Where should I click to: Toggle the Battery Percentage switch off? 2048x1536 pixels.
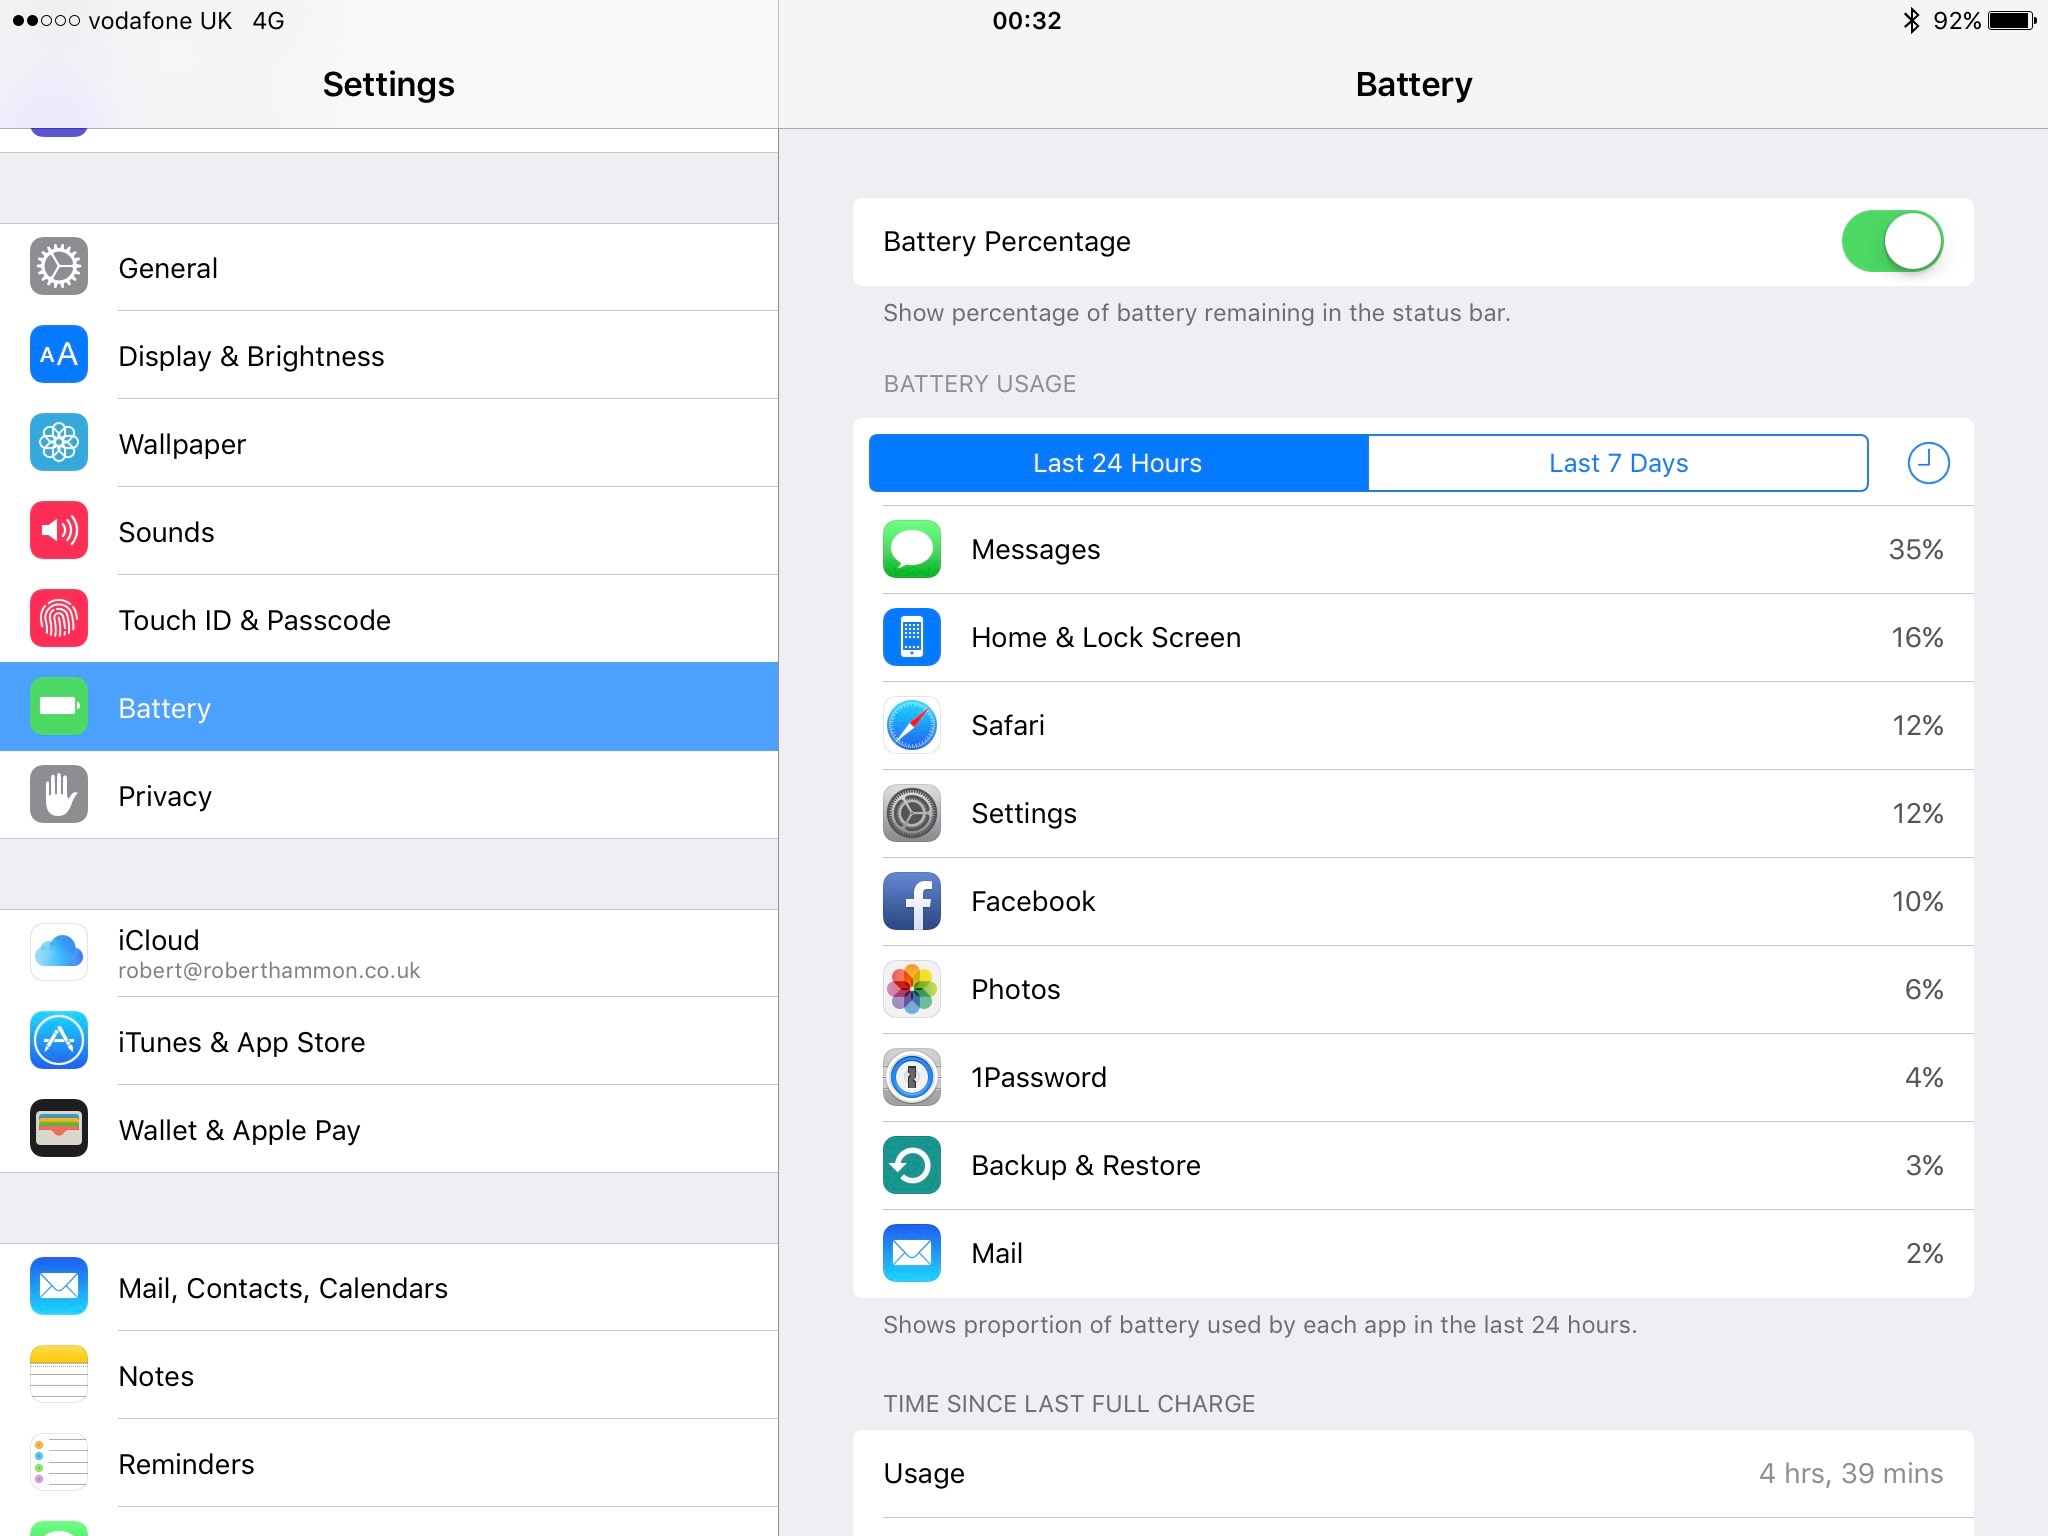(1891, 241)
